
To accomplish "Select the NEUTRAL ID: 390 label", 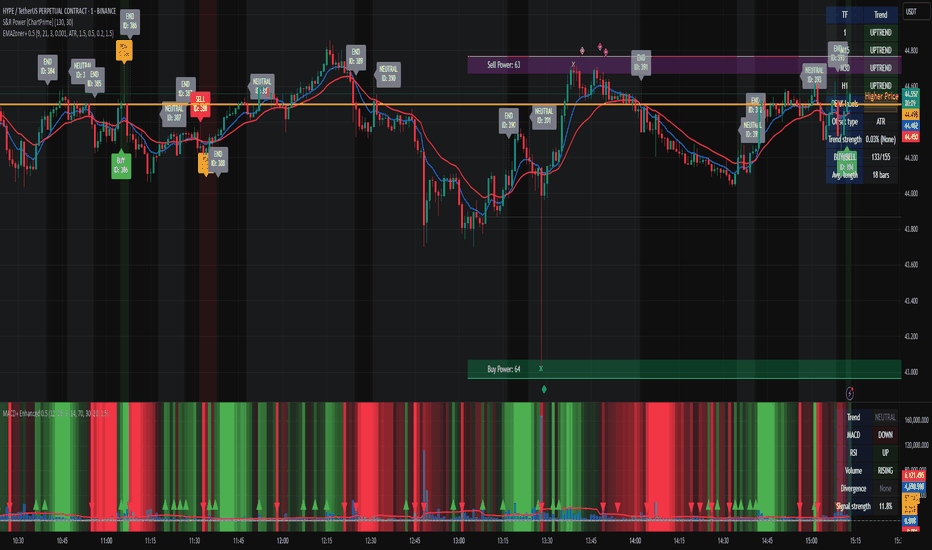I will 388,74.
